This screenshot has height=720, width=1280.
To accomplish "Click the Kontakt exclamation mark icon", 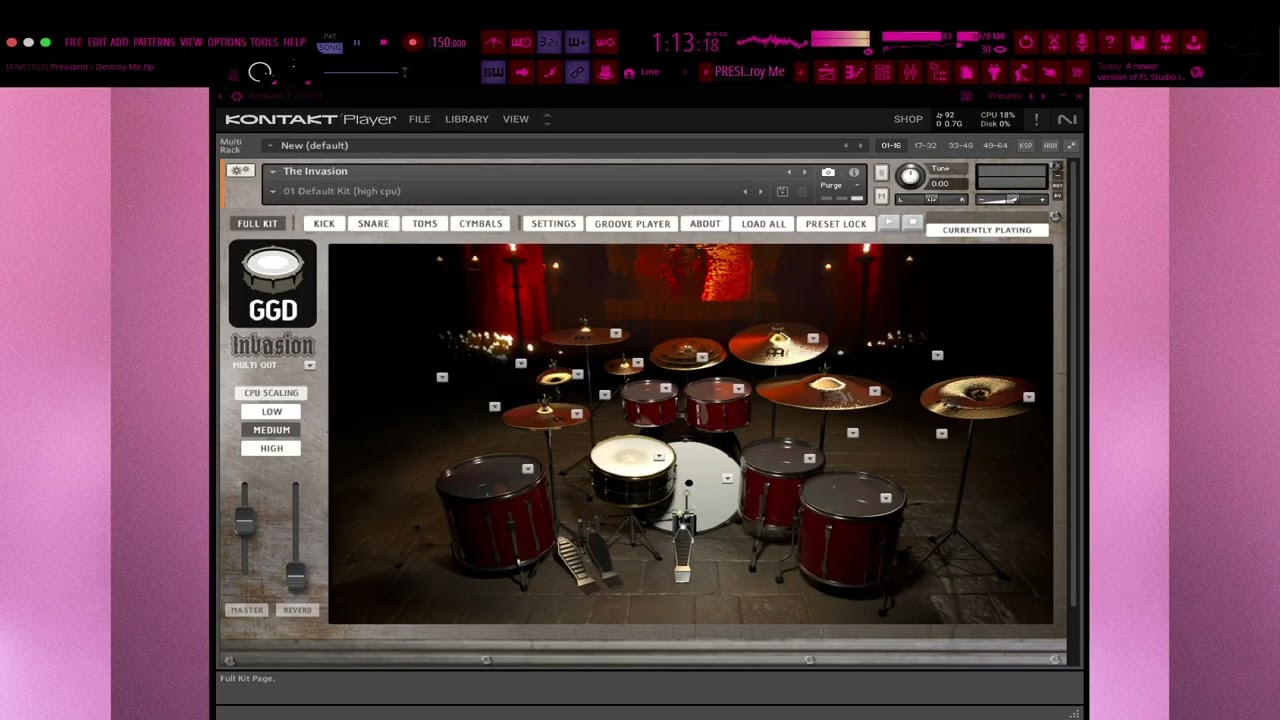I will 1036,119.
